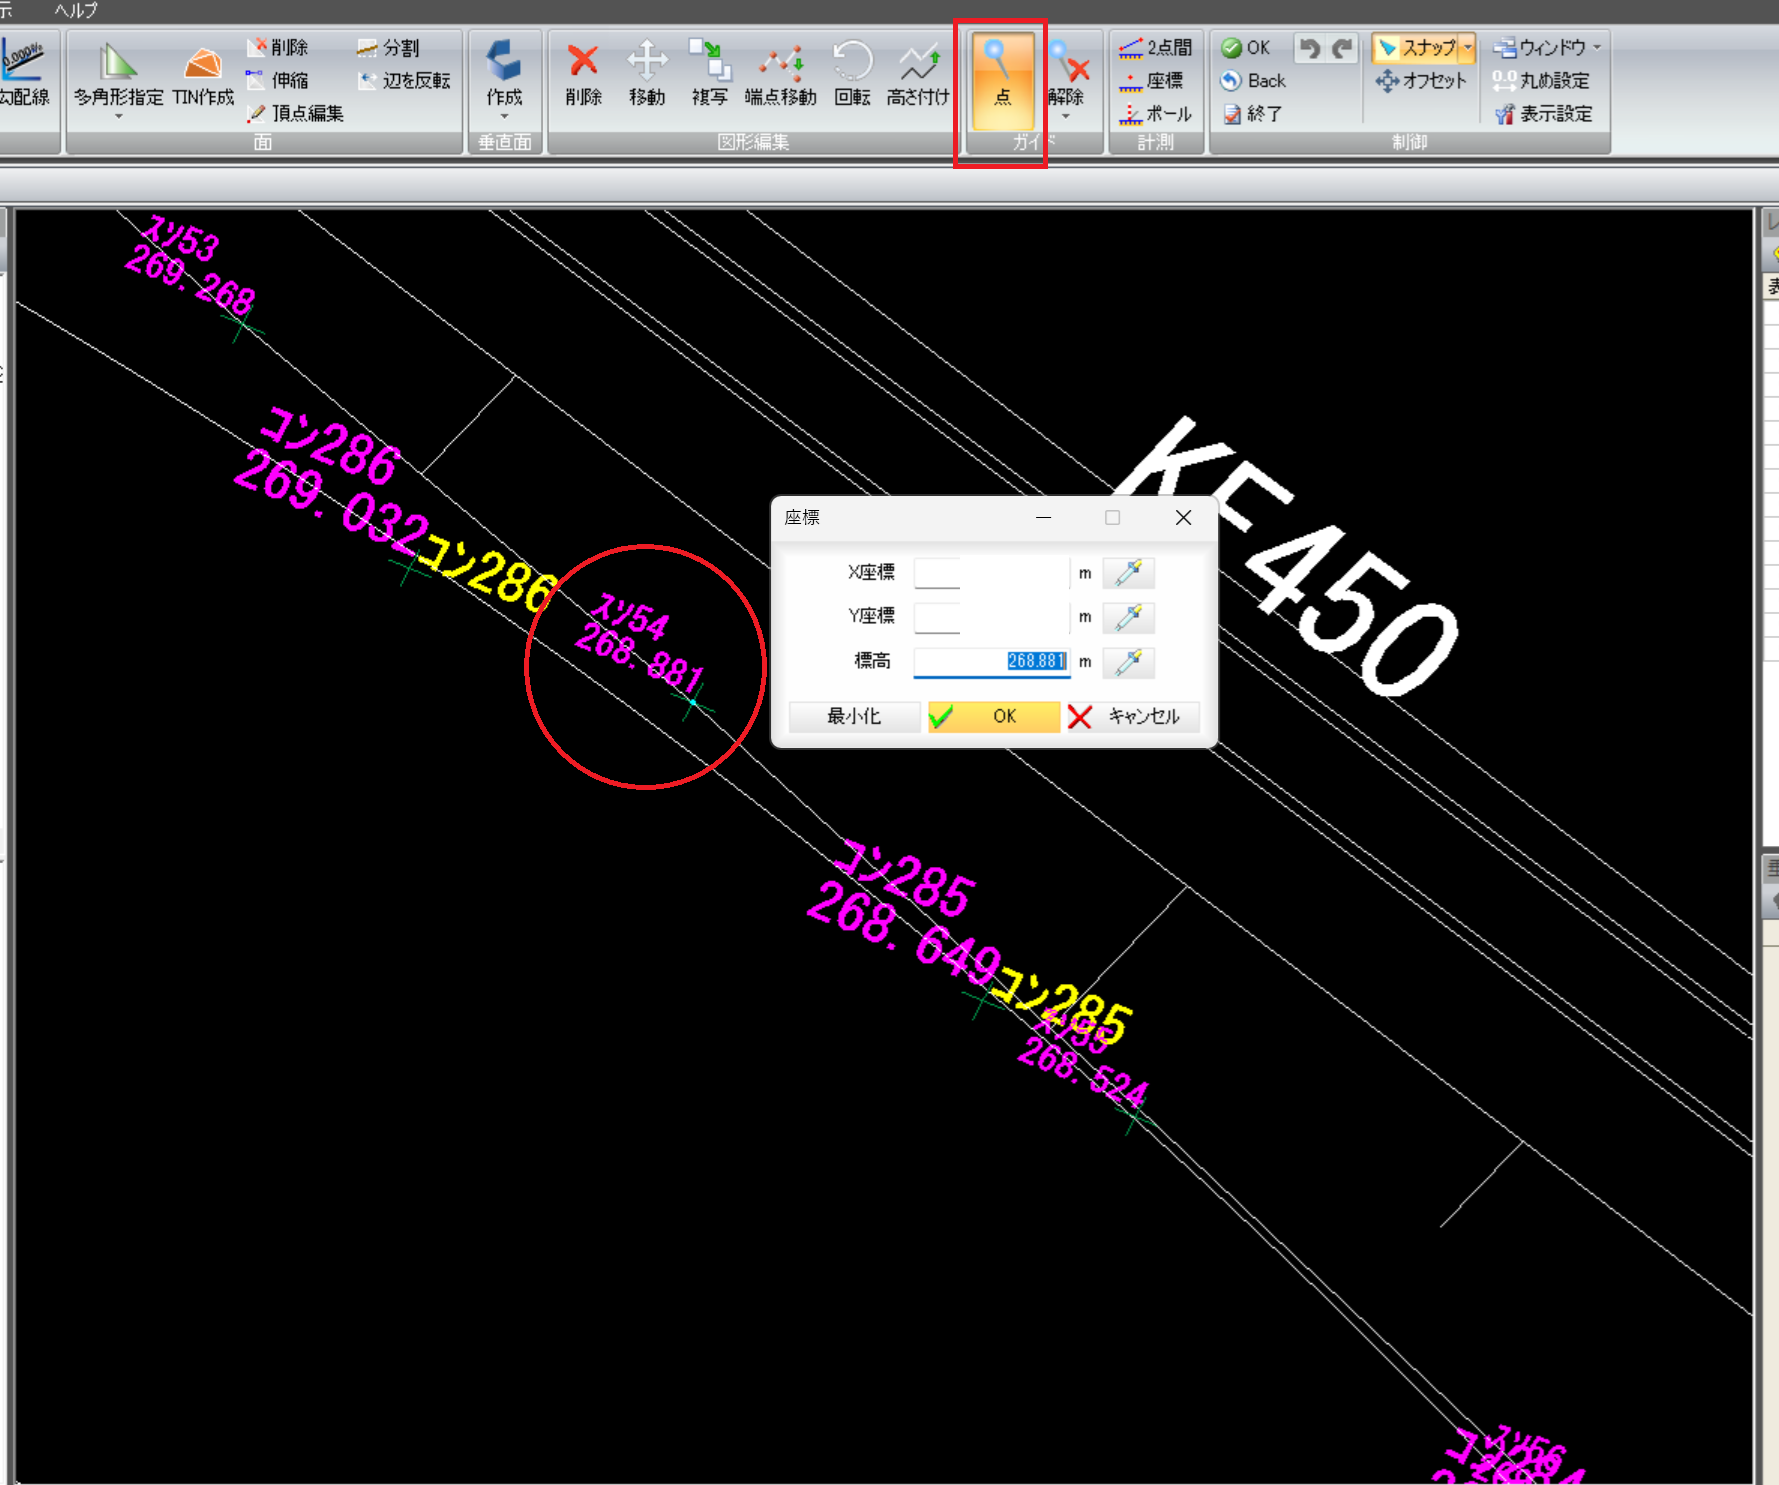
Task: Select the 2点間 measurement tool
Action: click(x=1155, y=47)
